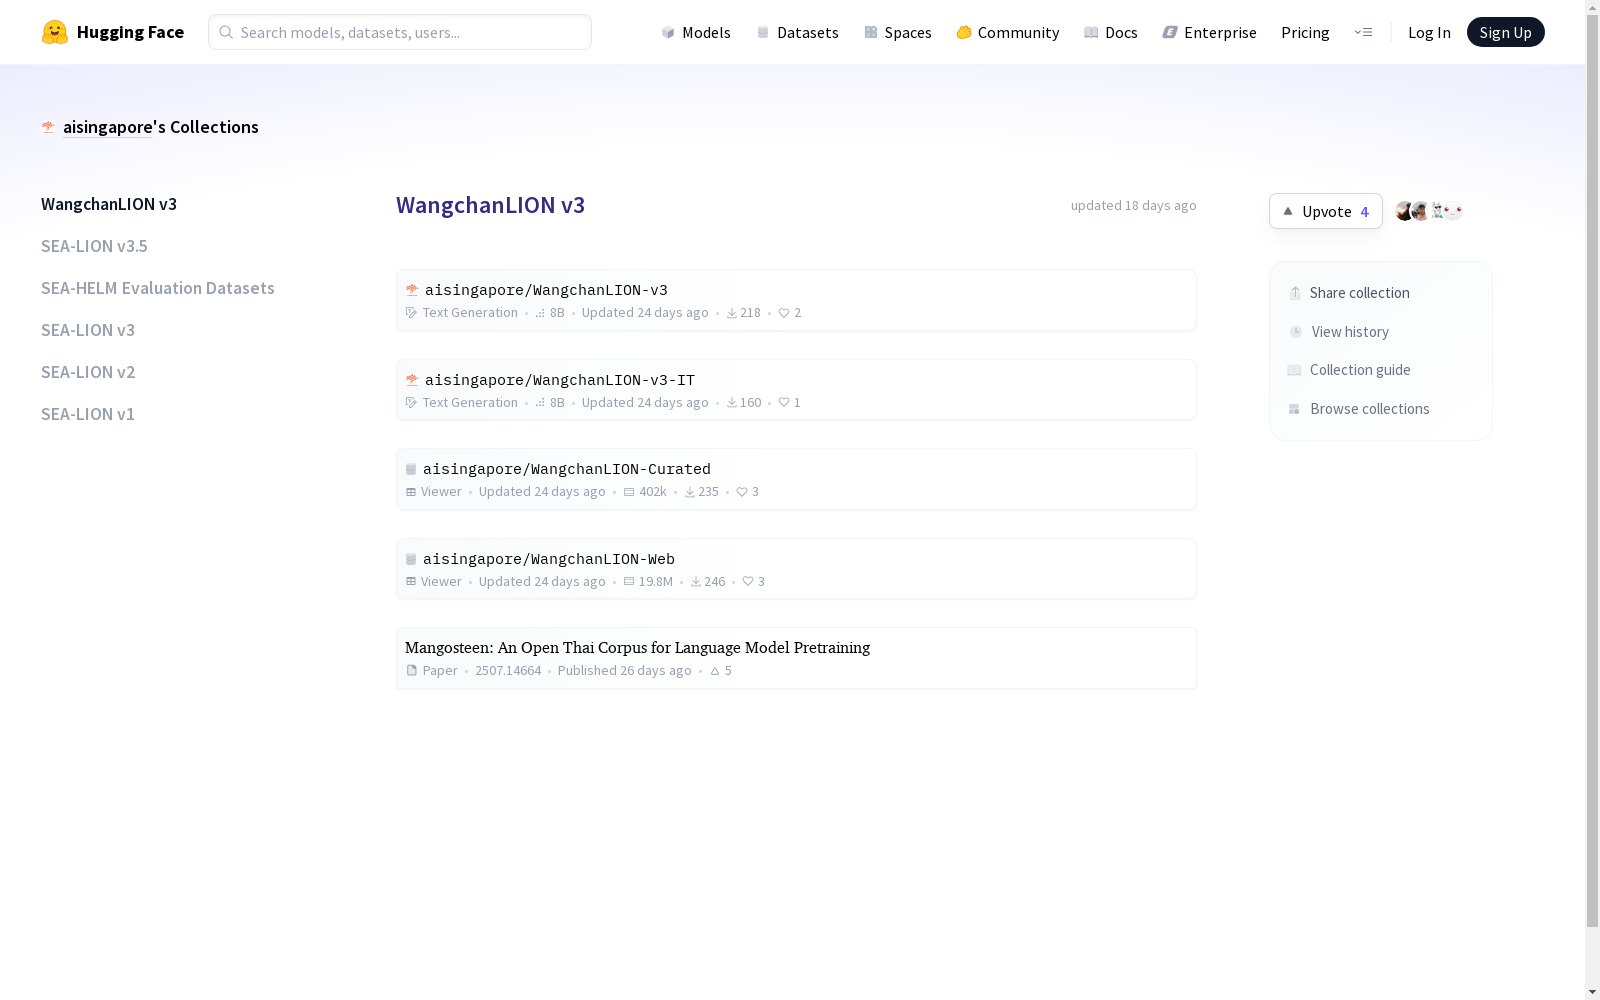Click the Share collection button
The width and height of the screenshot is (1600, 1000).
point(1349,293)
